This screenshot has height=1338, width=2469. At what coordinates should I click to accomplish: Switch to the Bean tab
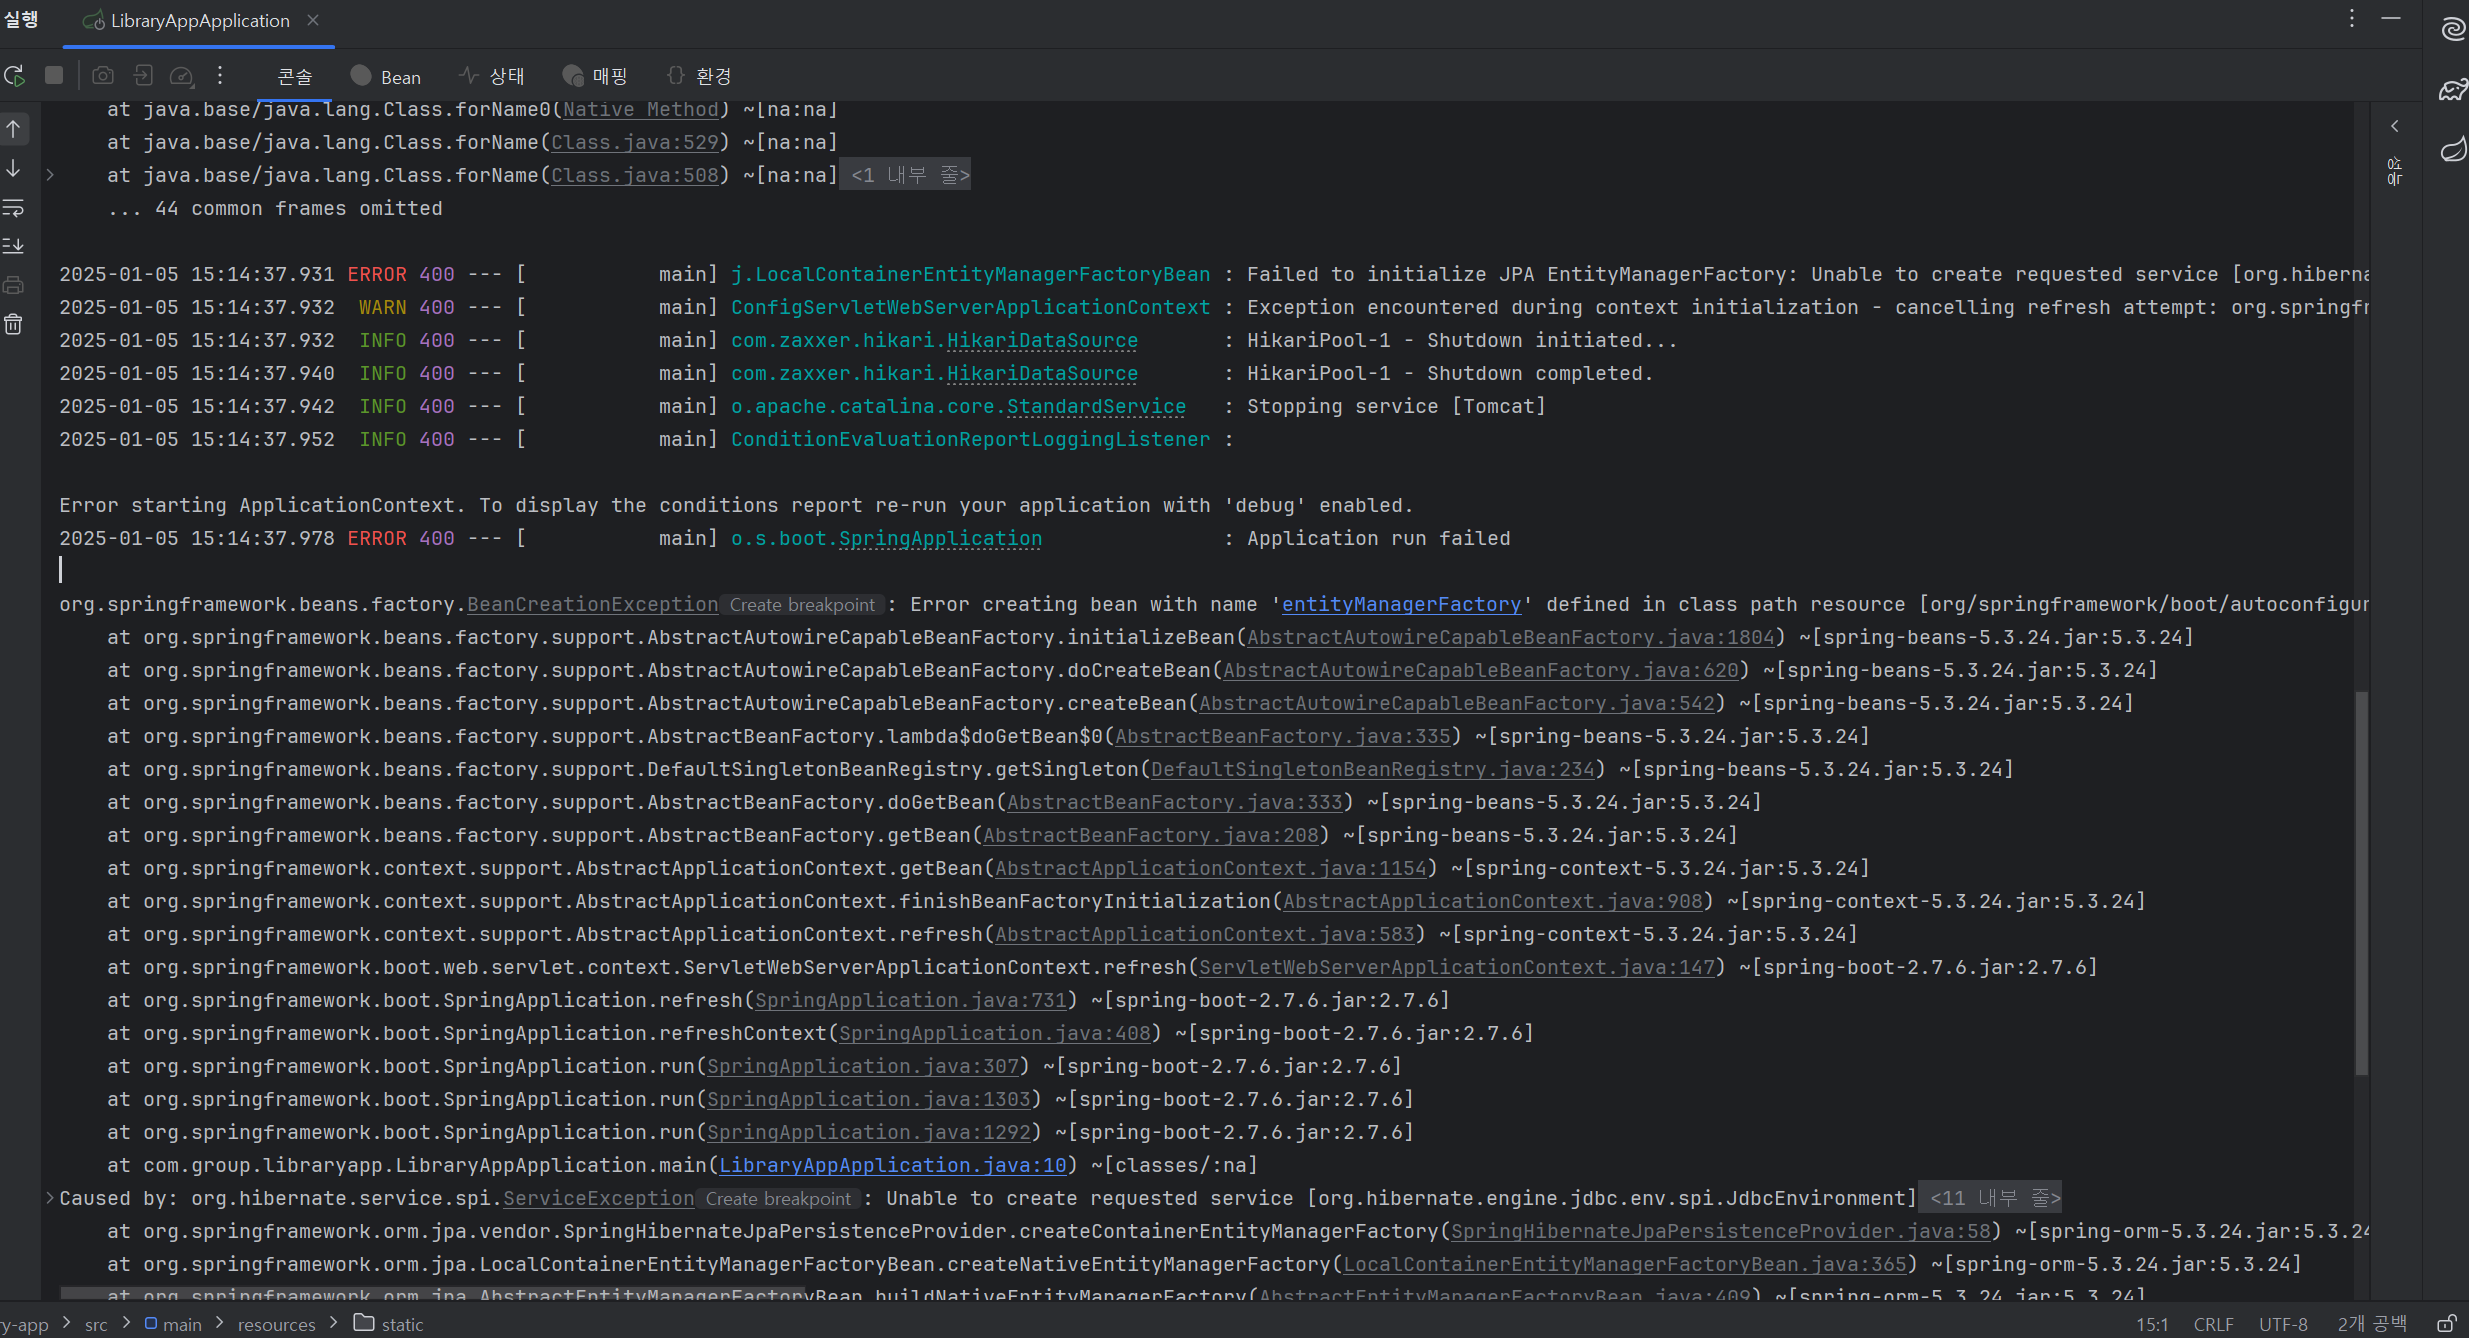pyautogui.click(x=386, y=77)
